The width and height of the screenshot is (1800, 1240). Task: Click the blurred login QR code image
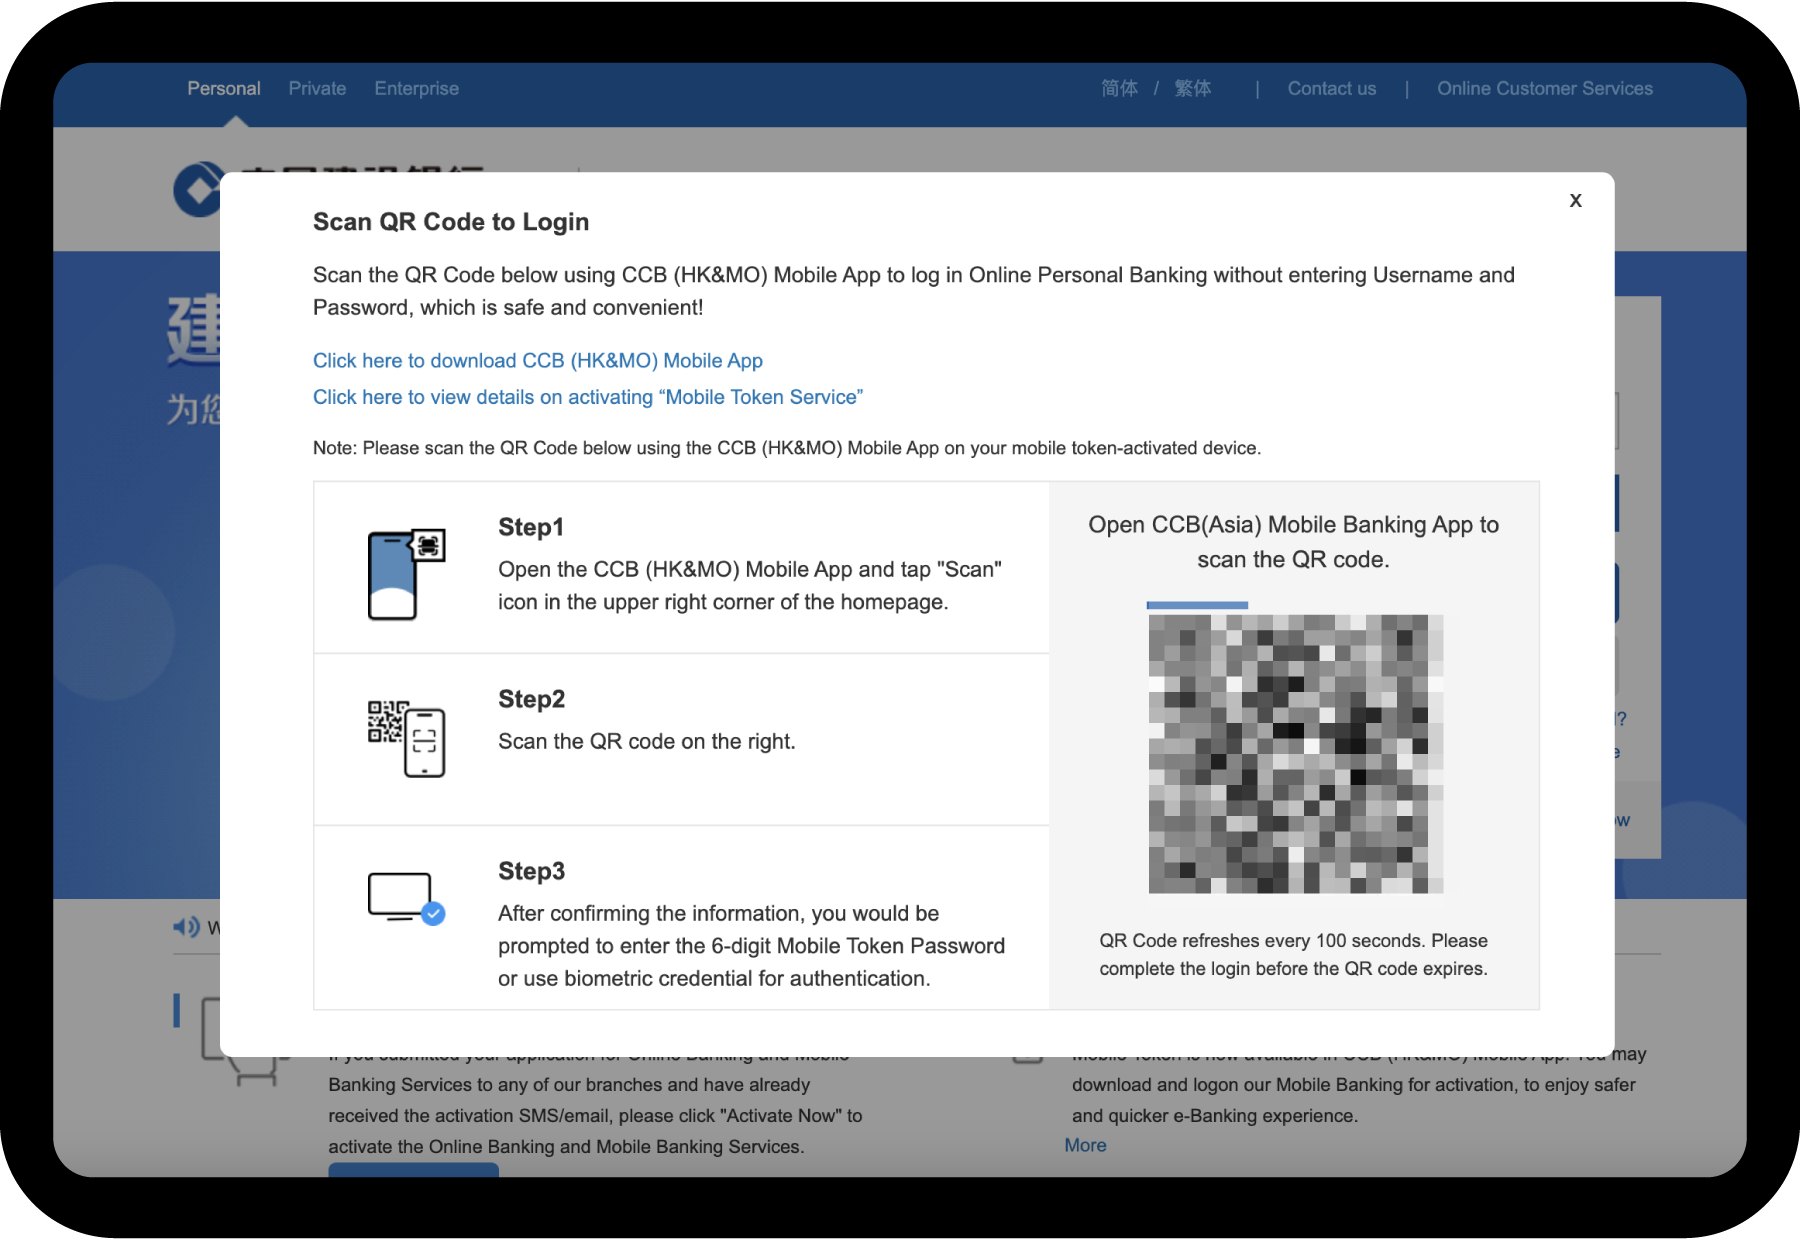(1295, 753)
